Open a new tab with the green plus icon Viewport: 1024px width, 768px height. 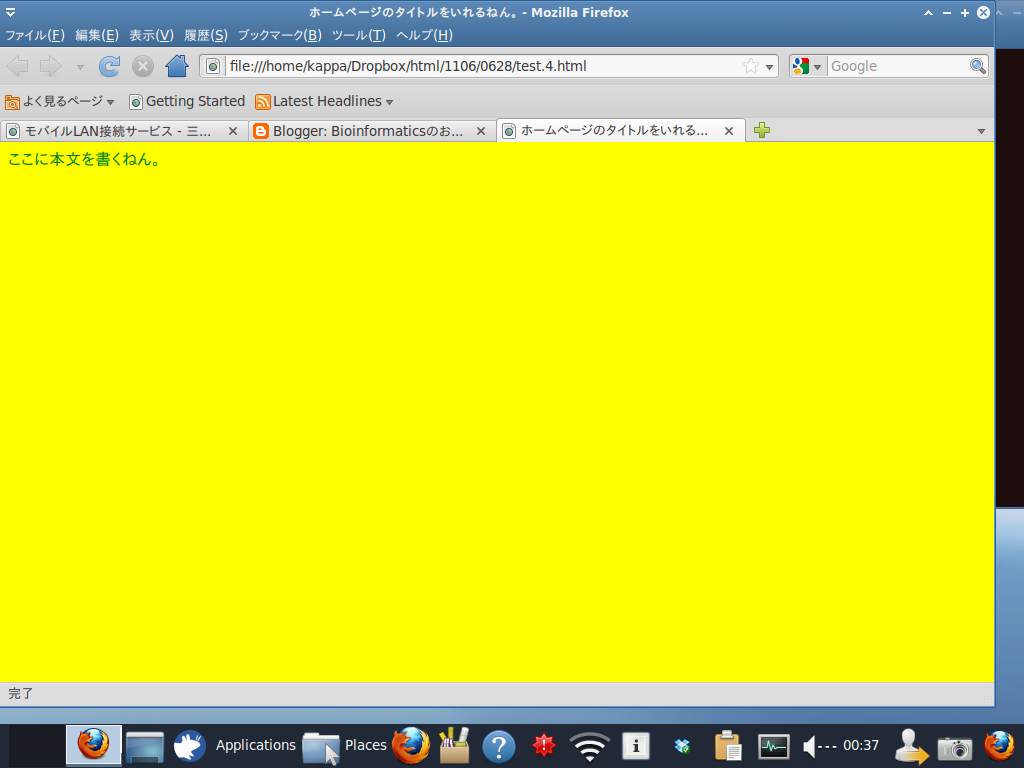(761, 130)
